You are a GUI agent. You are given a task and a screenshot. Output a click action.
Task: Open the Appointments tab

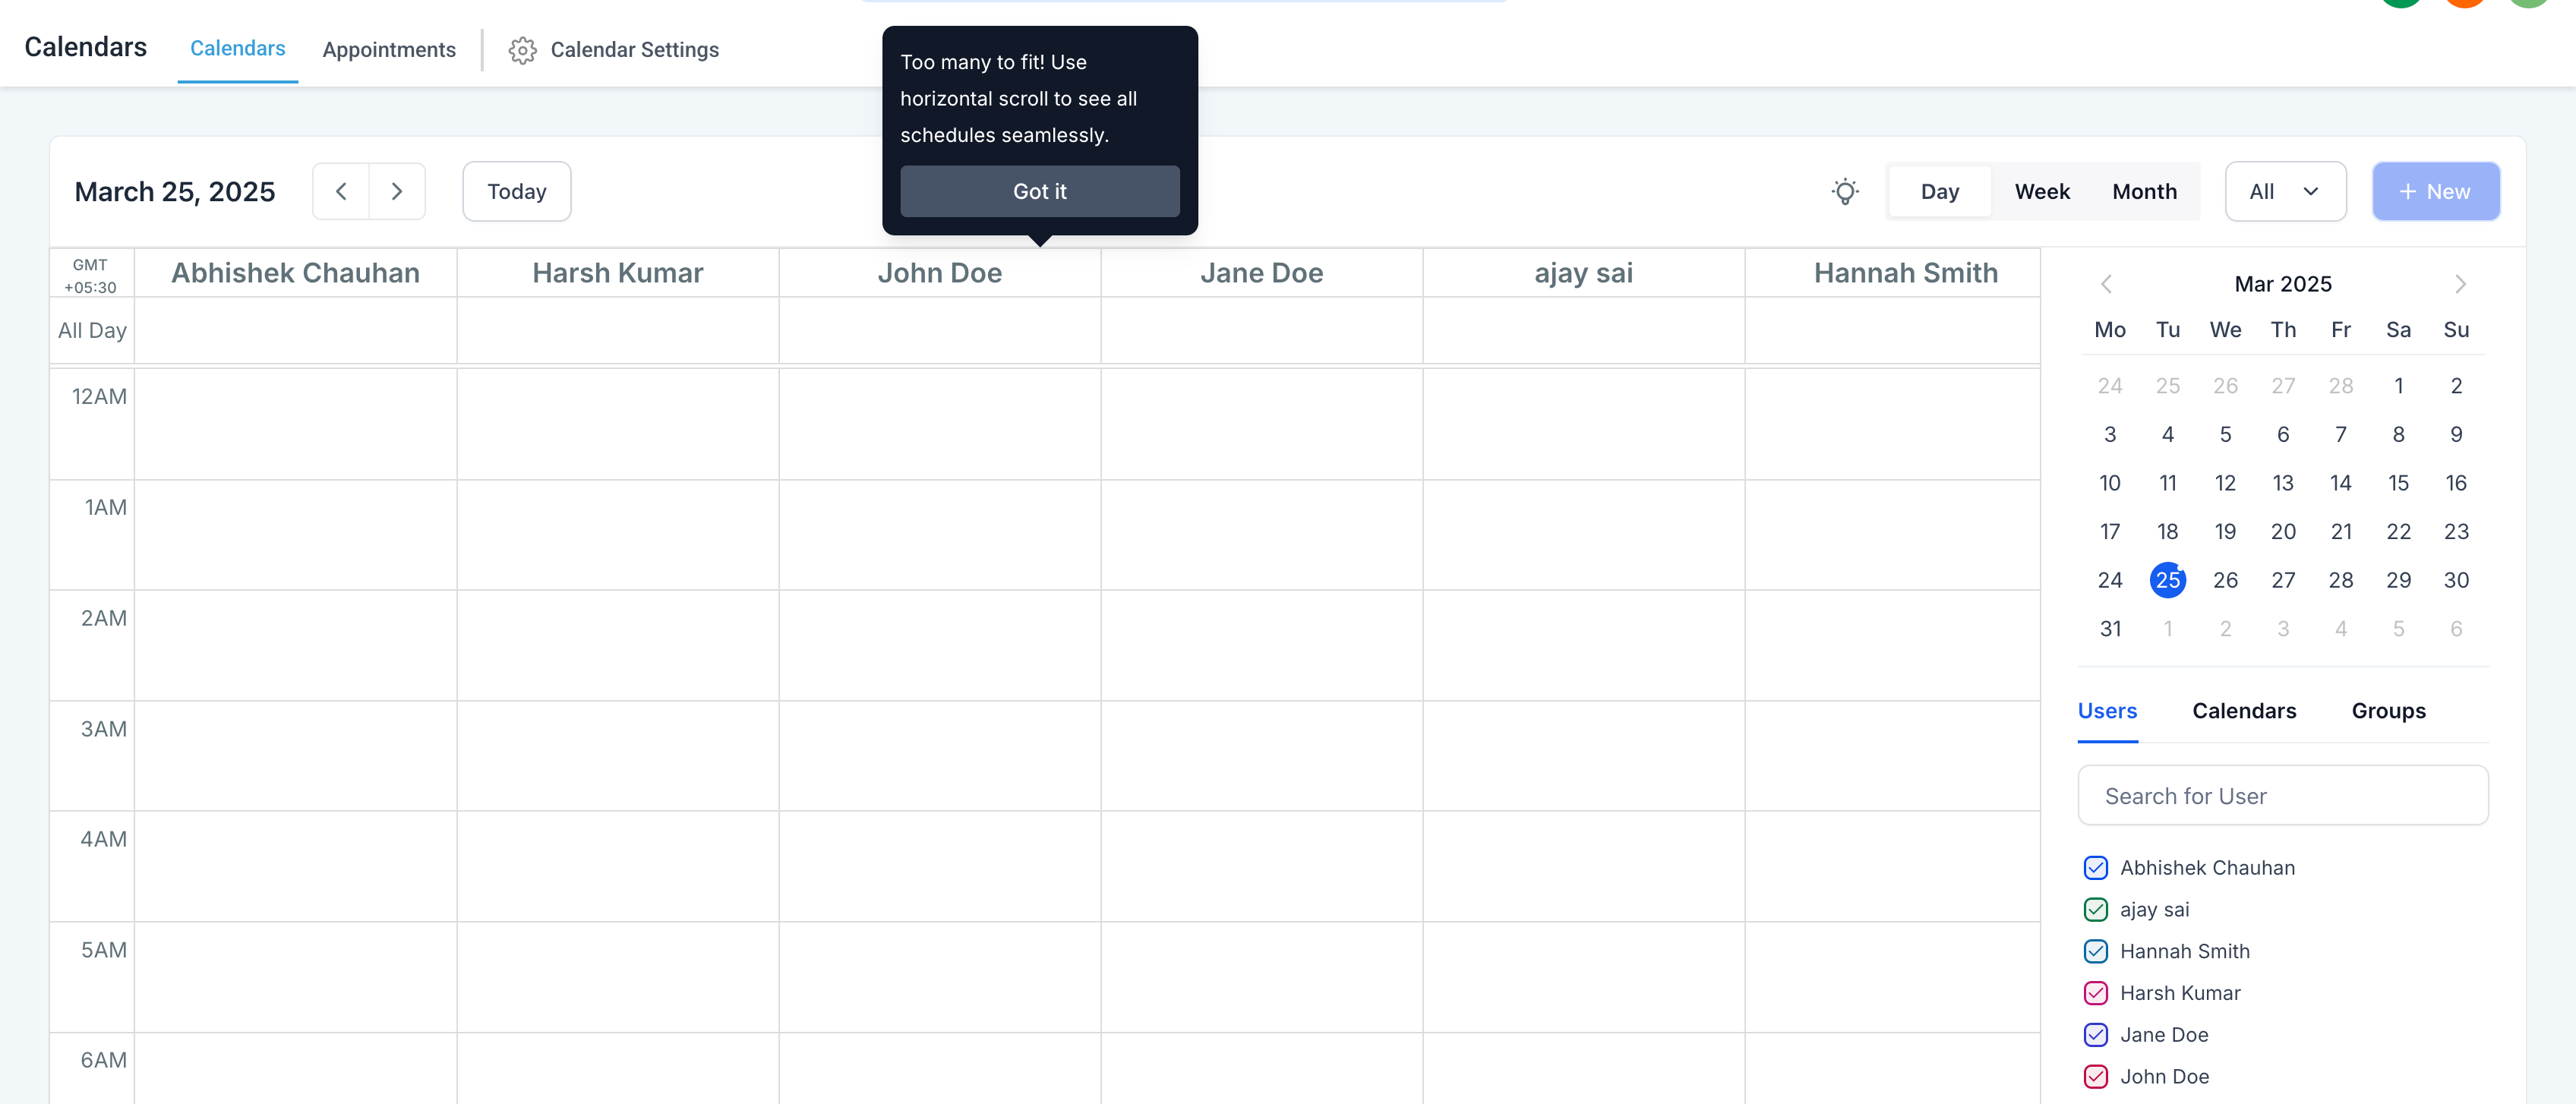pyautogui.click(x=389, y=50)
